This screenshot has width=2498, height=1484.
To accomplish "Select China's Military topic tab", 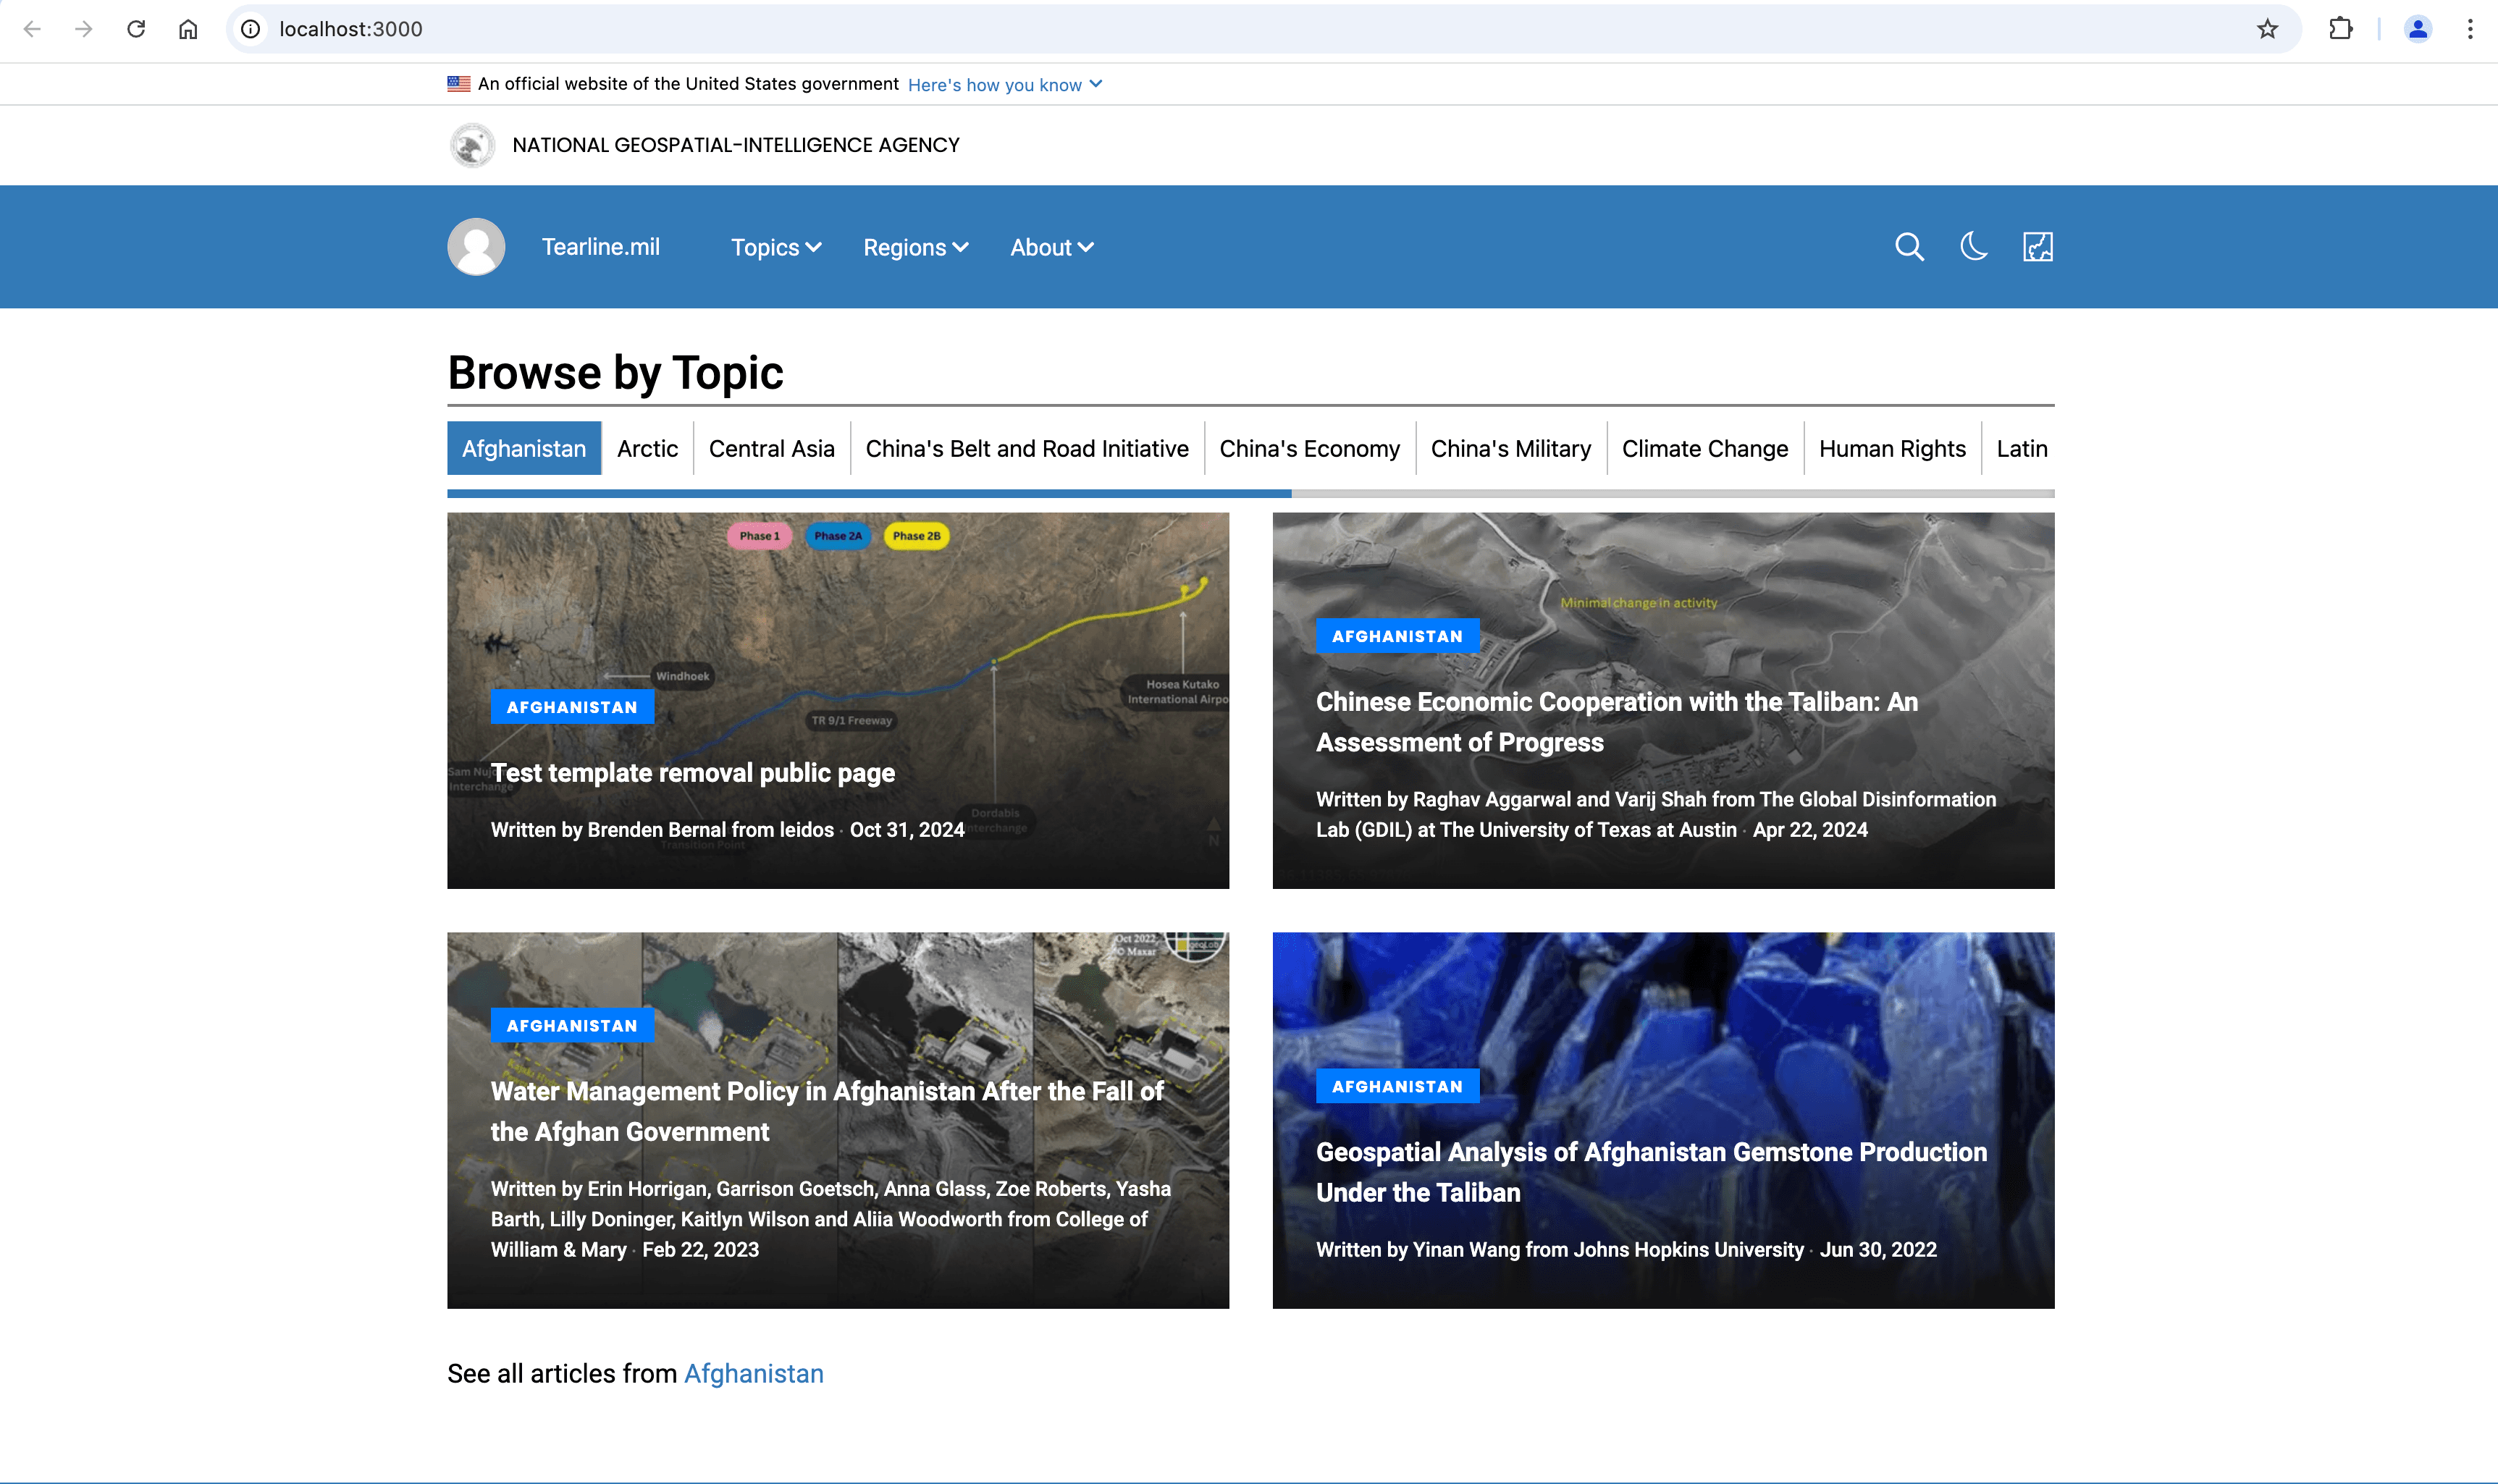I will [1510, 449].
